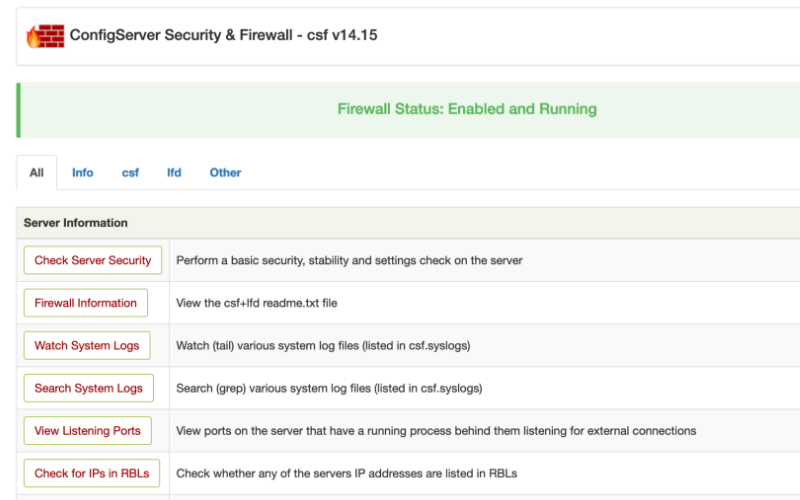This screenshot has height=500, width=800.
Task: Click the listening ports description text
Action: (x=436, y=431)
